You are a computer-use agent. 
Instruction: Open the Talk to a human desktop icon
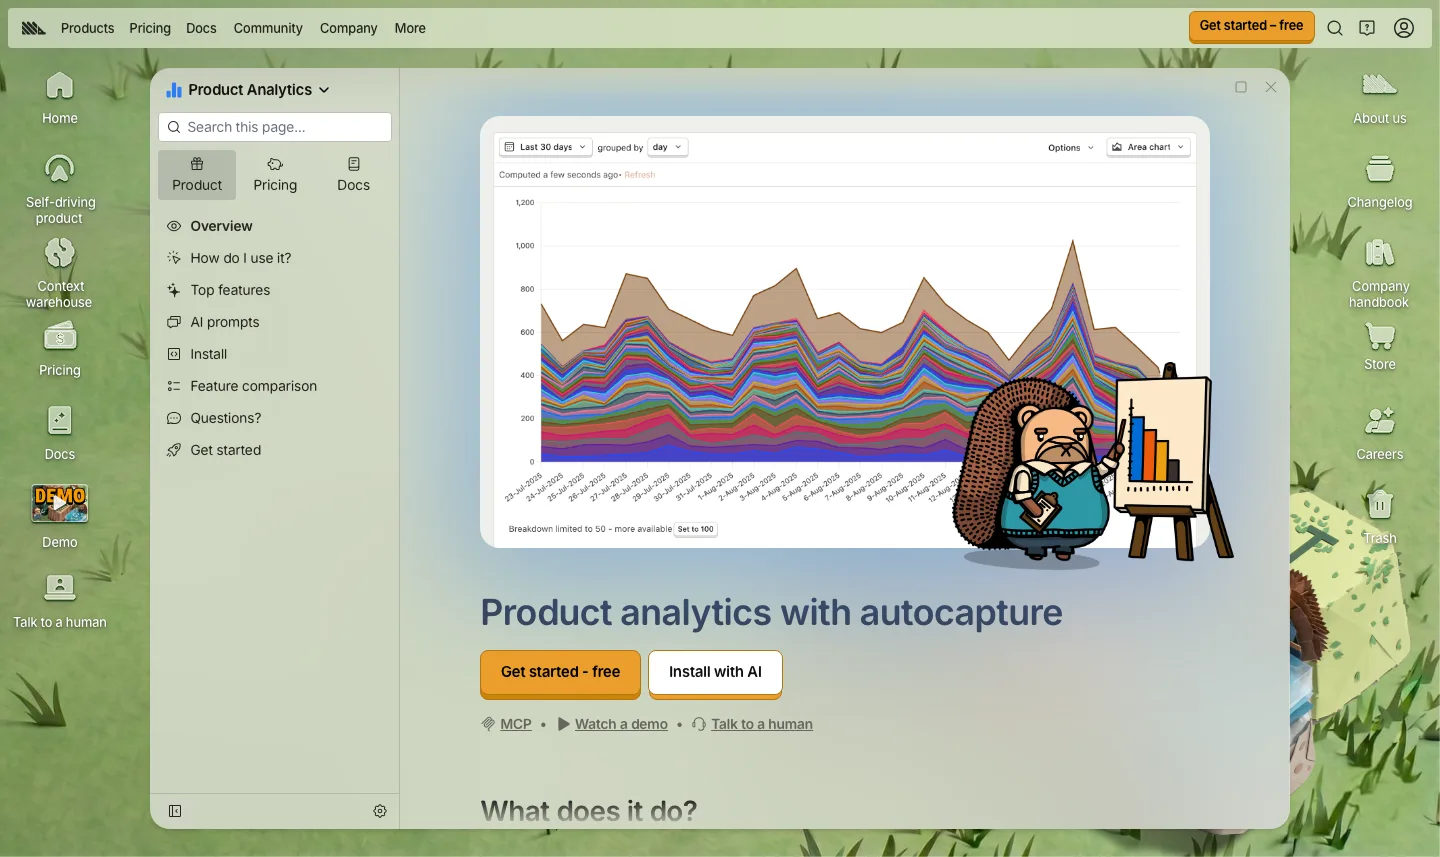[x=60, y=601]
